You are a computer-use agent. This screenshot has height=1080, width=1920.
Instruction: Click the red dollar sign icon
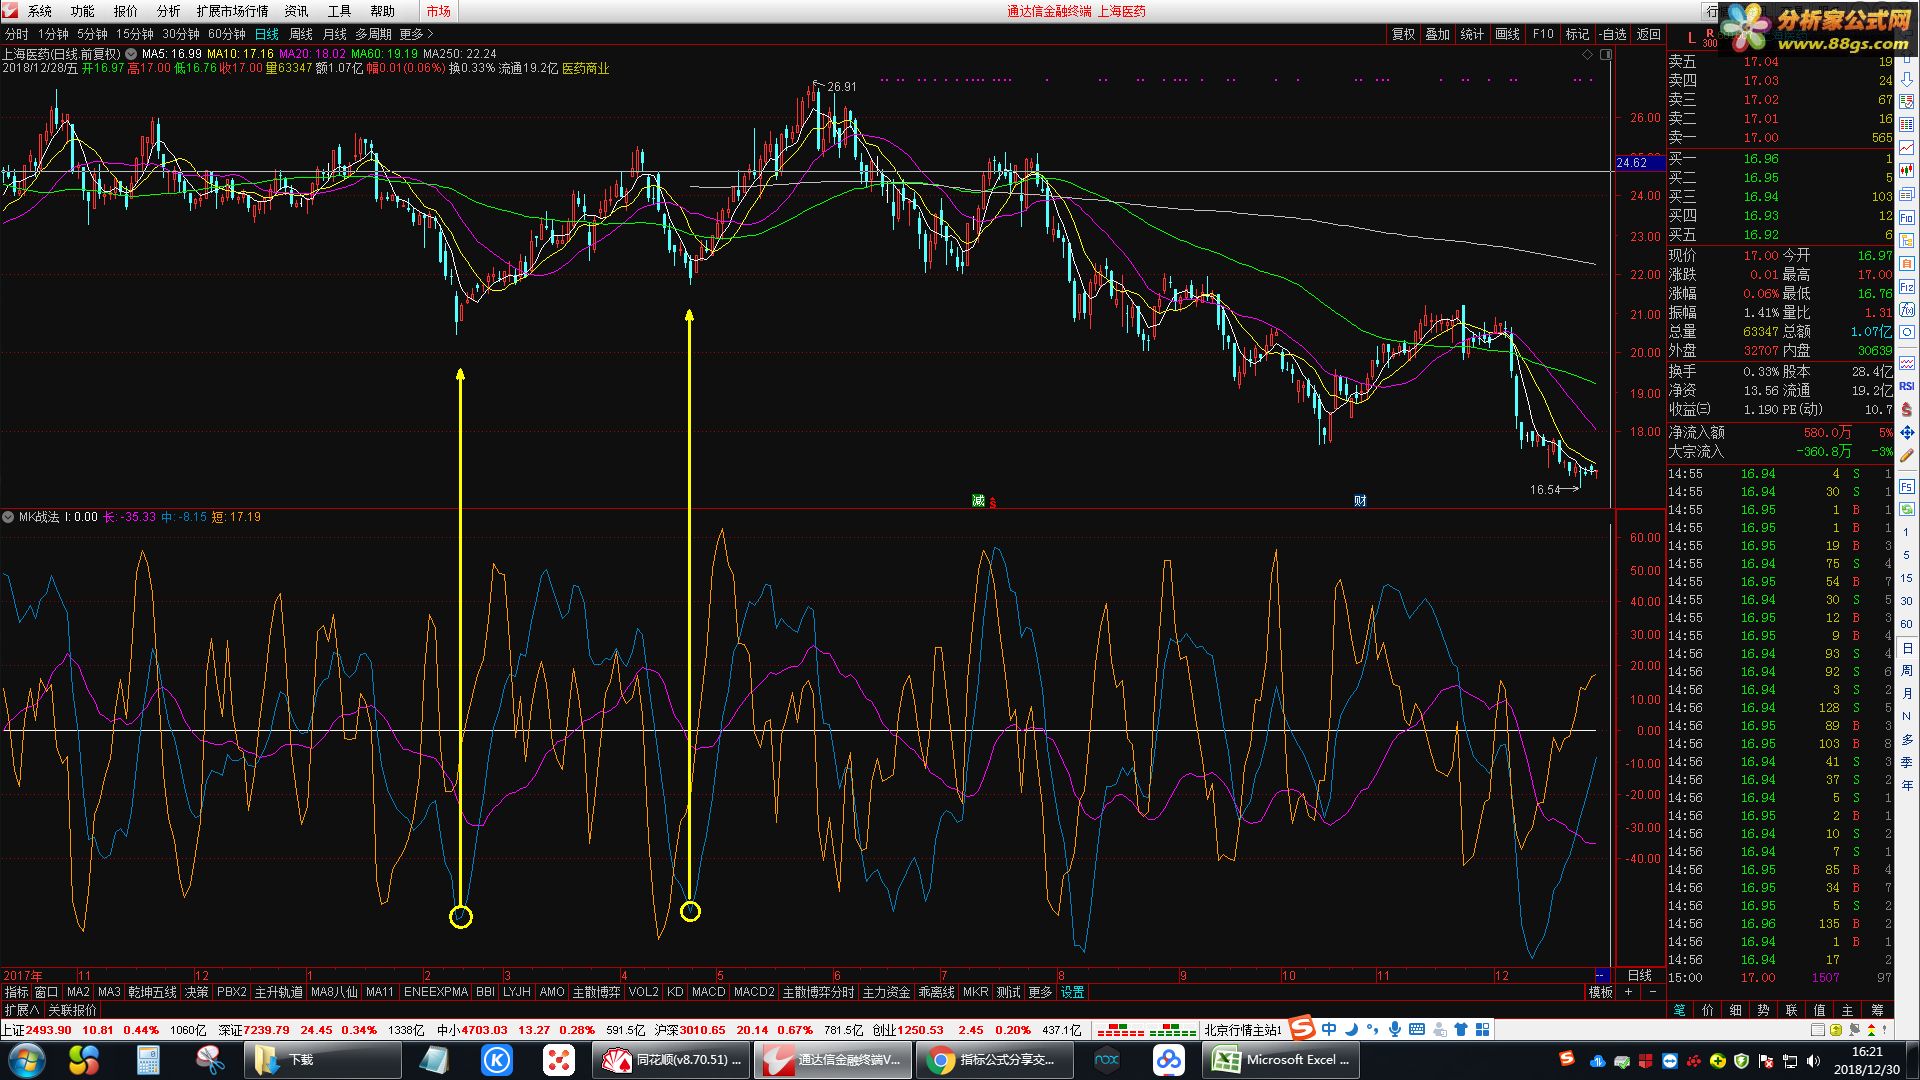pos(1907,409)
